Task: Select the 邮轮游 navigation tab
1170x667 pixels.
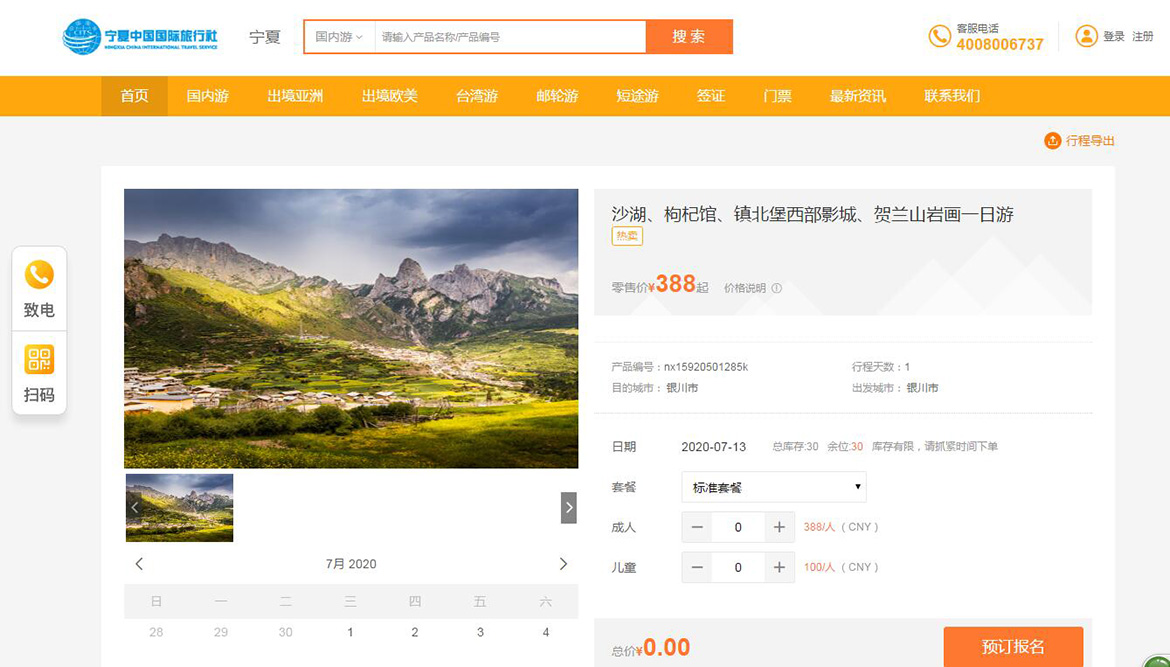Action: (557, 96)
